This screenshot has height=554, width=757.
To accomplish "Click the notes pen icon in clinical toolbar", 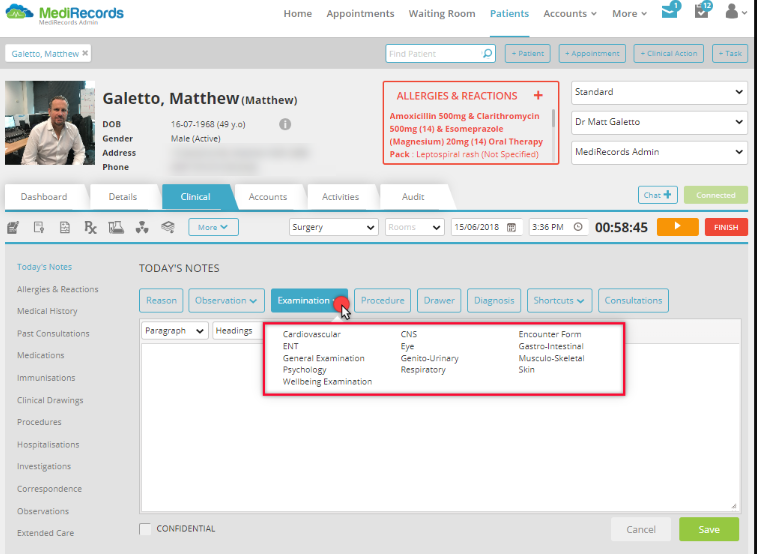I will pos(13,227).
